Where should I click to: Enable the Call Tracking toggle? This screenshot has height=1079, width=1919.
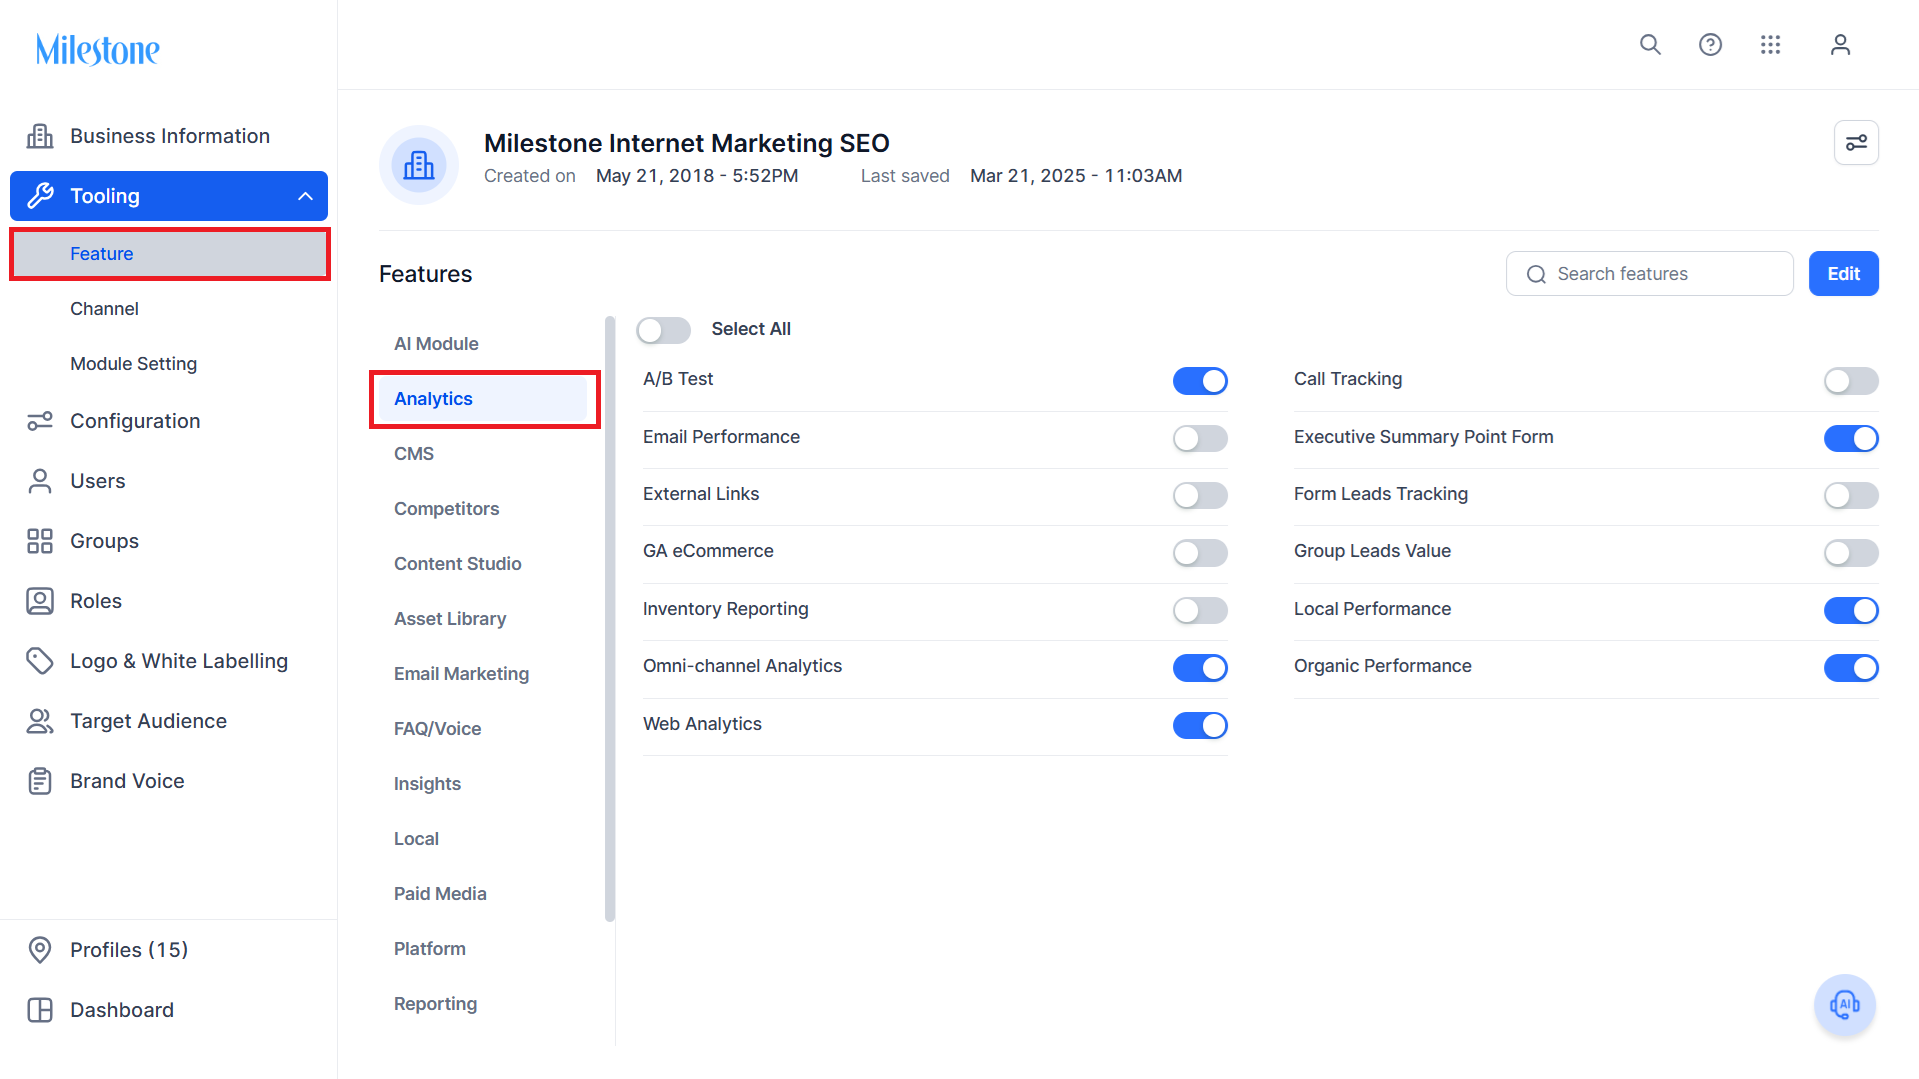(1851, 381)
